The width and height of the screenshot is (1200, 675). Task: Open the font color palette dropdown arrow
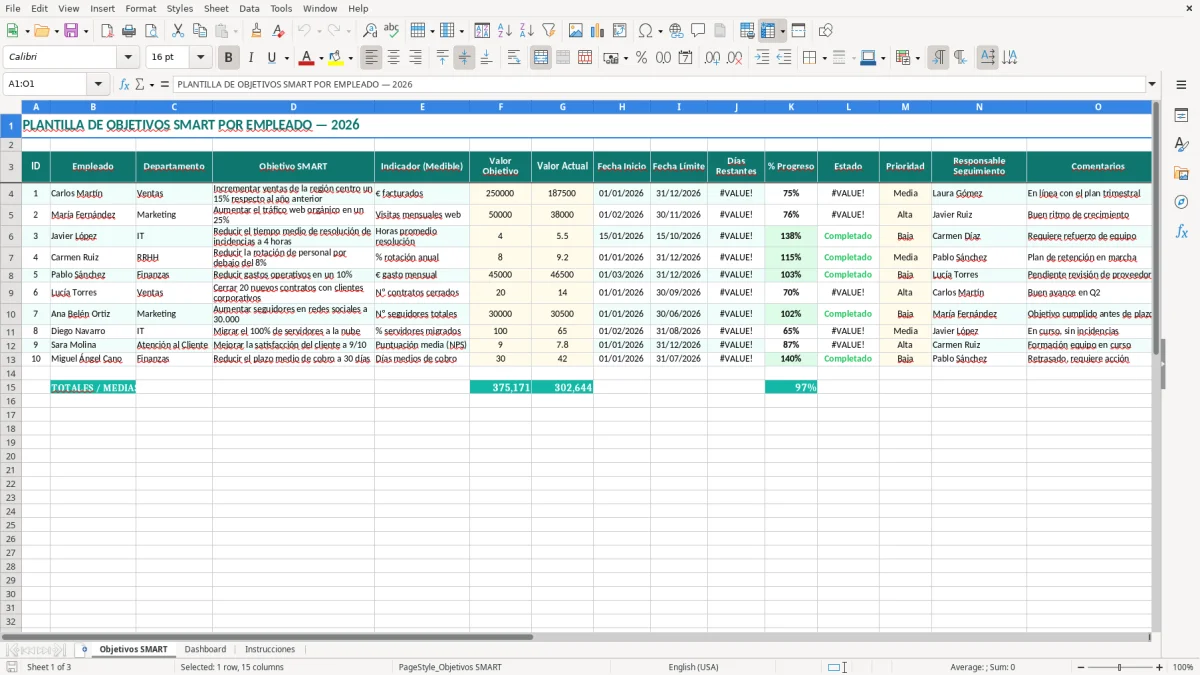pos(321,58)
